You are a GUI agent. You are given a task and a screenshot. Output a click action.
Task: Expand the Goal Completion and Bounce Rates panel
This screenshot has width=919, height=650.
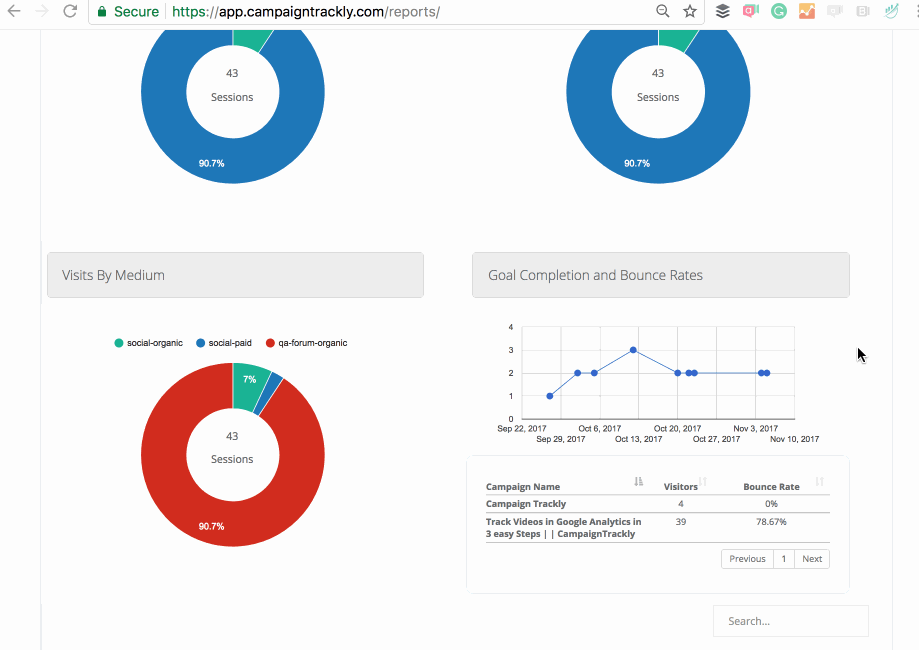(x=660, y=274)
